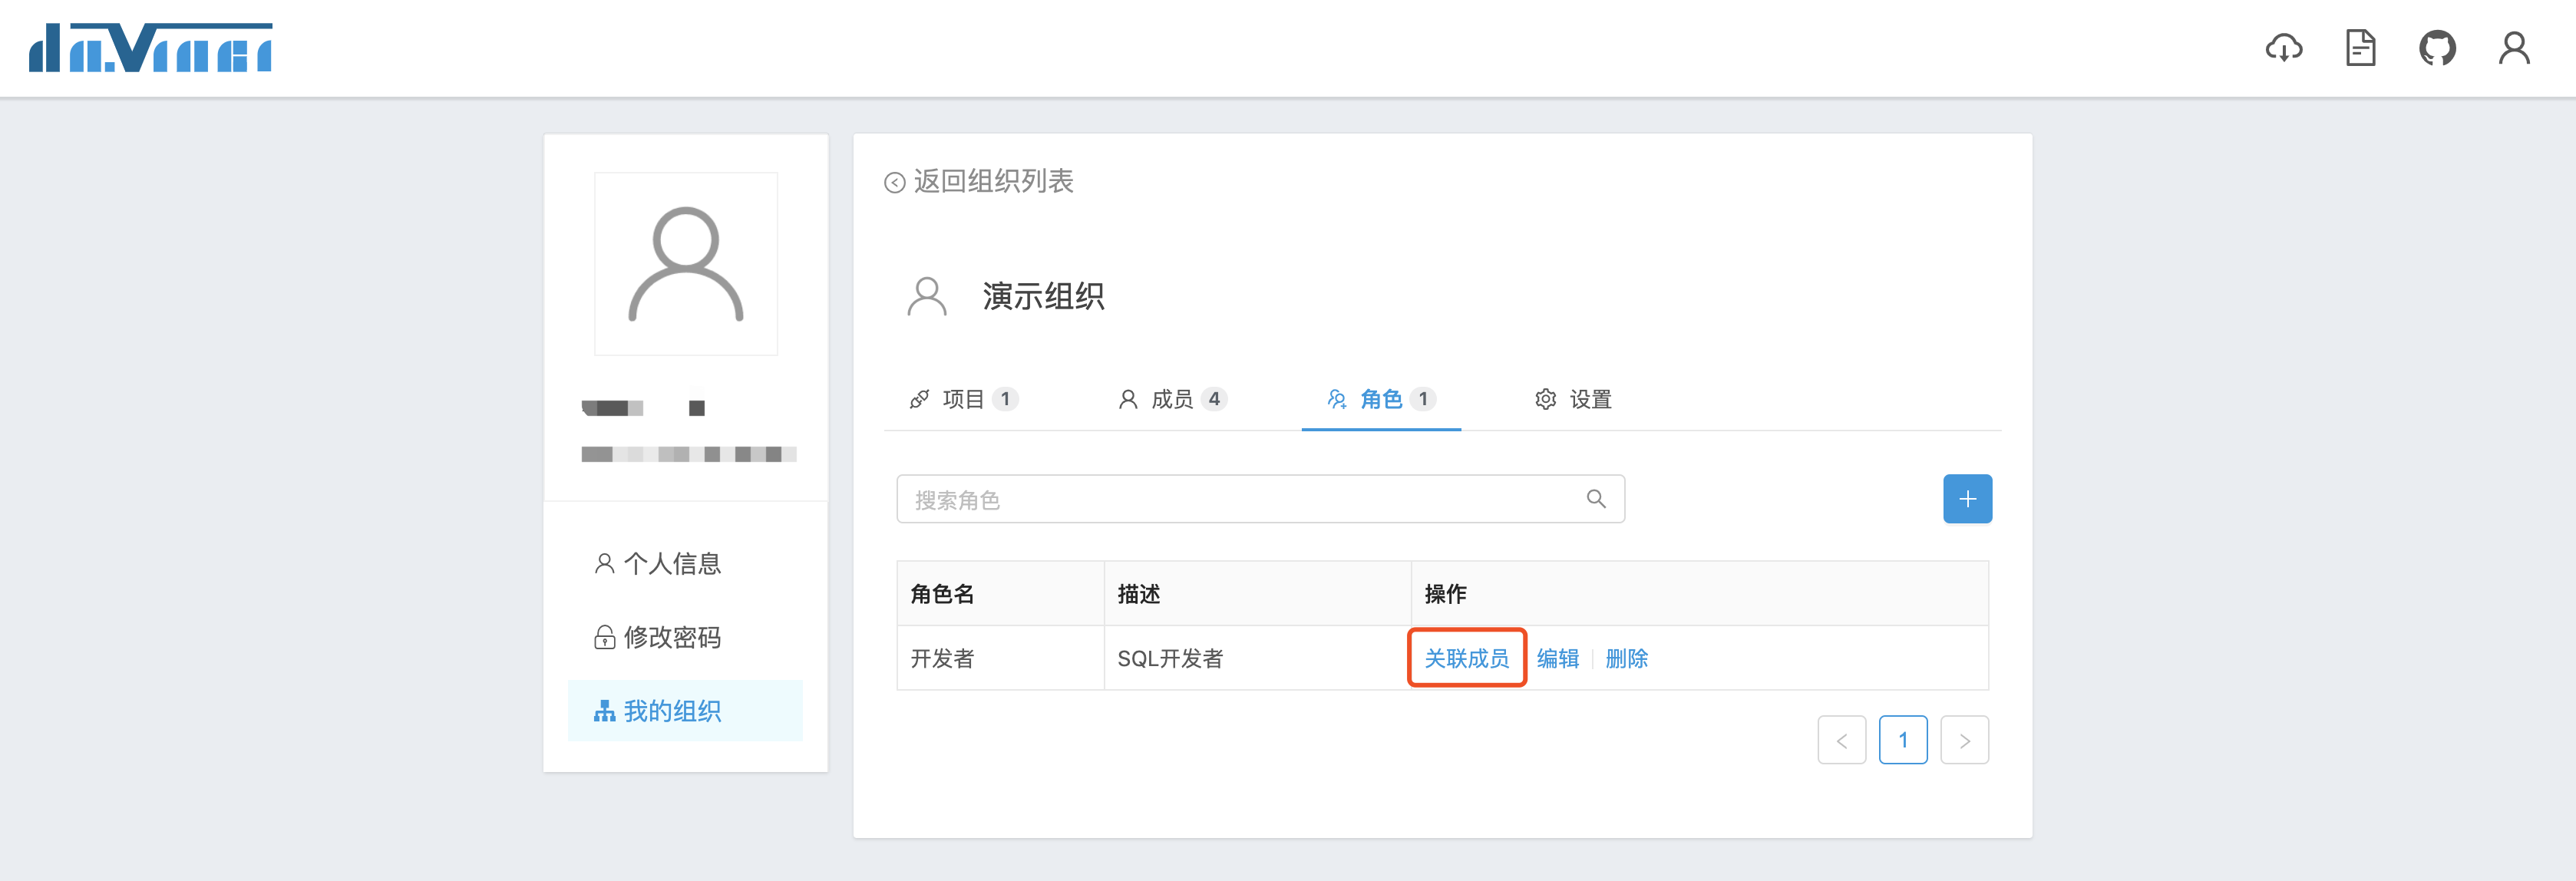Click the Davinci logo
The width and height of the screenshot is (2576, 881).
point(151,48)
